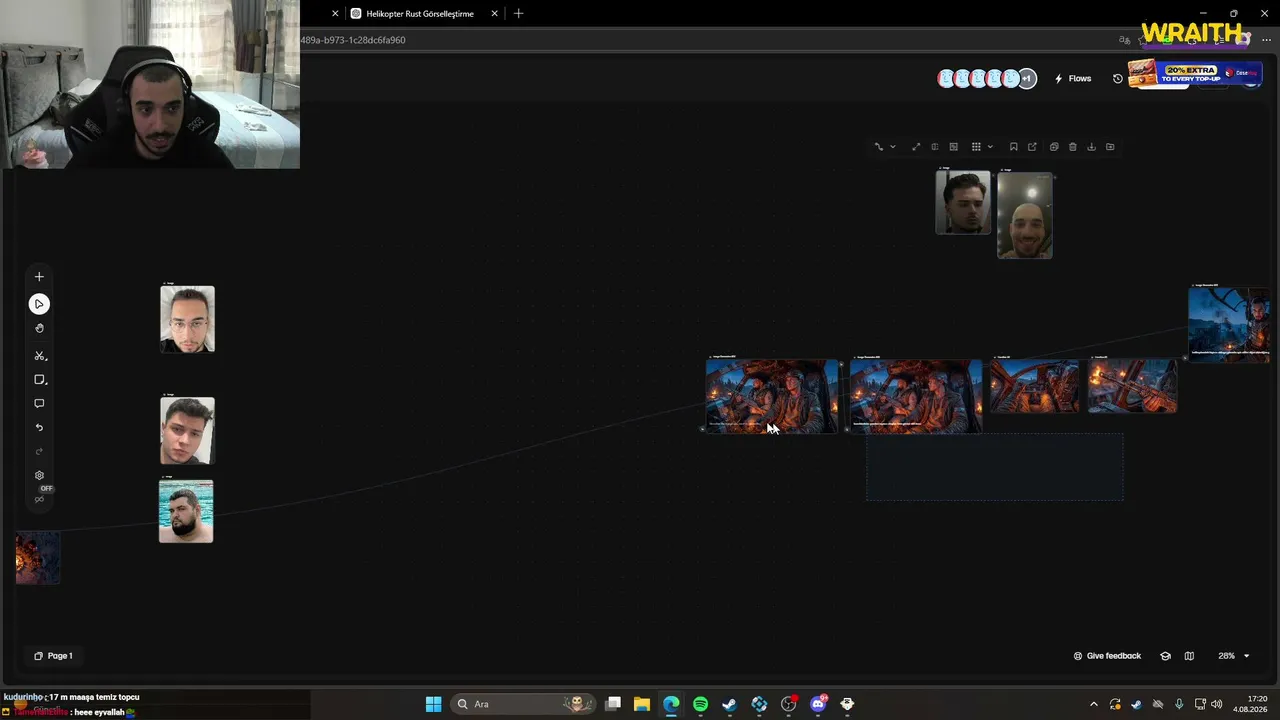Select the comment tool
This screenshot has height=720, width=1280.
39,404
